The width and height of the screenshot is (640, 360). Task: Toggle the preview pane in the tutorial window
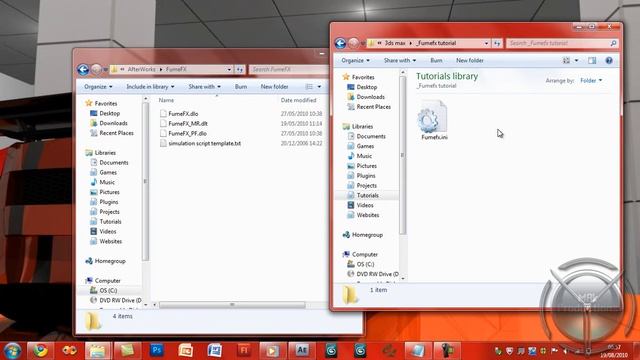click(592, 60)
